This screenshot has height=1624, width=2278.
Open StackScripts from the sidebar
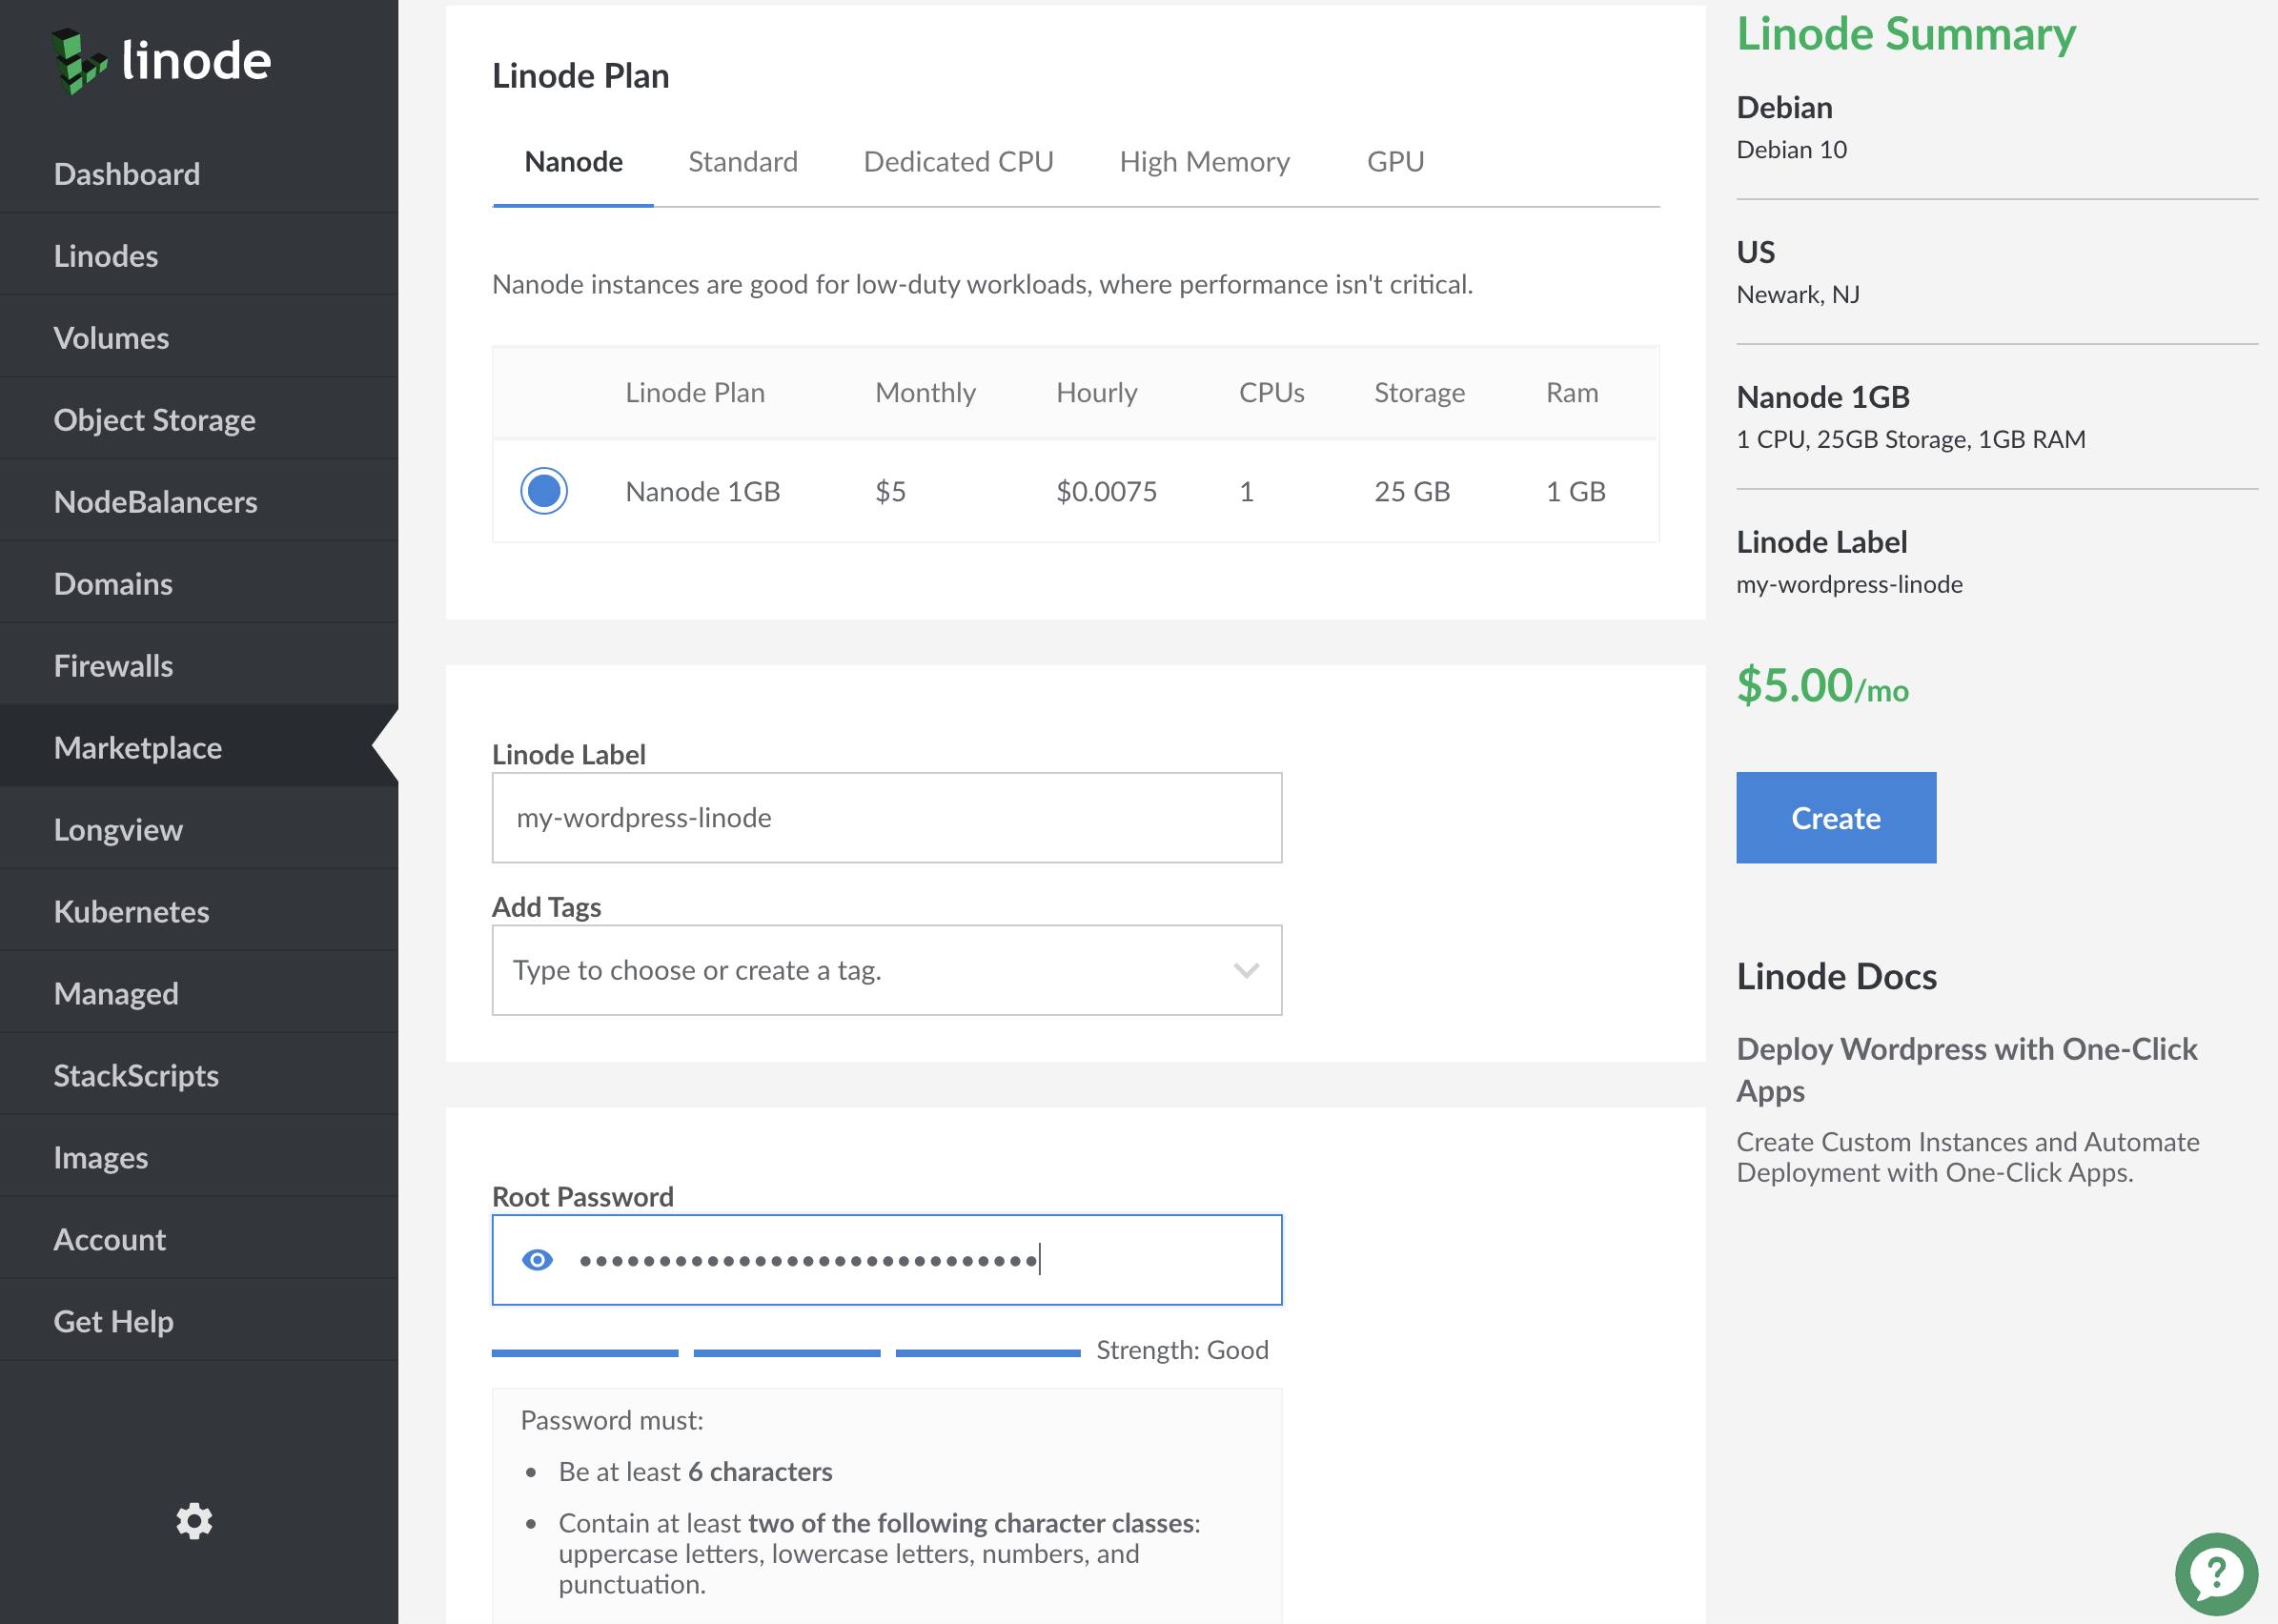[136, 1076]
